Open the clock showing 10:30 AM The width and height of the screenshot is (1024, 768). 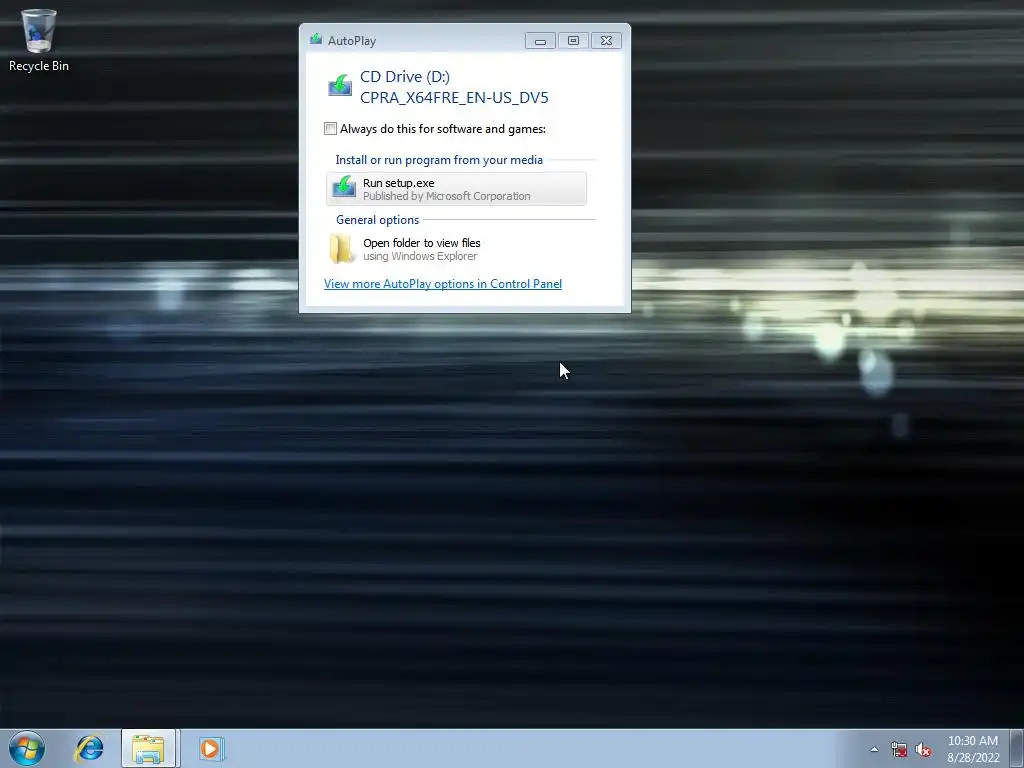point(973,748)
